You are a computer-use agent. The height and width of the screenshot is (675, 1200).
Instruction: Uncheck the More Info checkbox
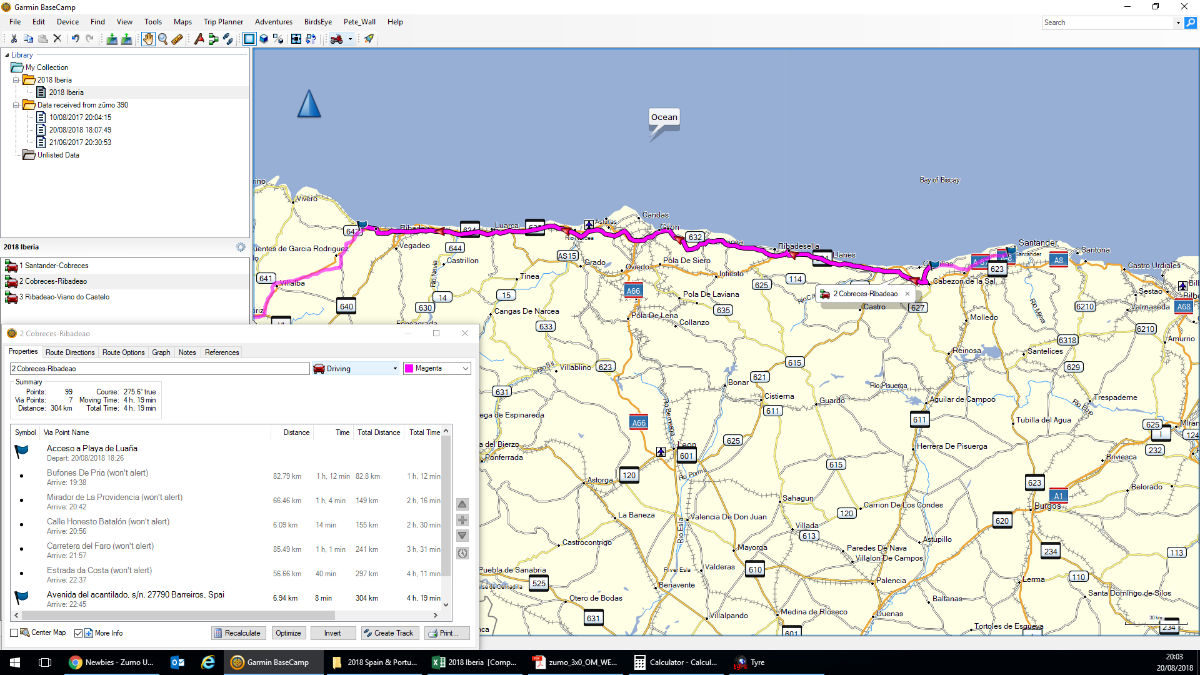coord(78,633)
